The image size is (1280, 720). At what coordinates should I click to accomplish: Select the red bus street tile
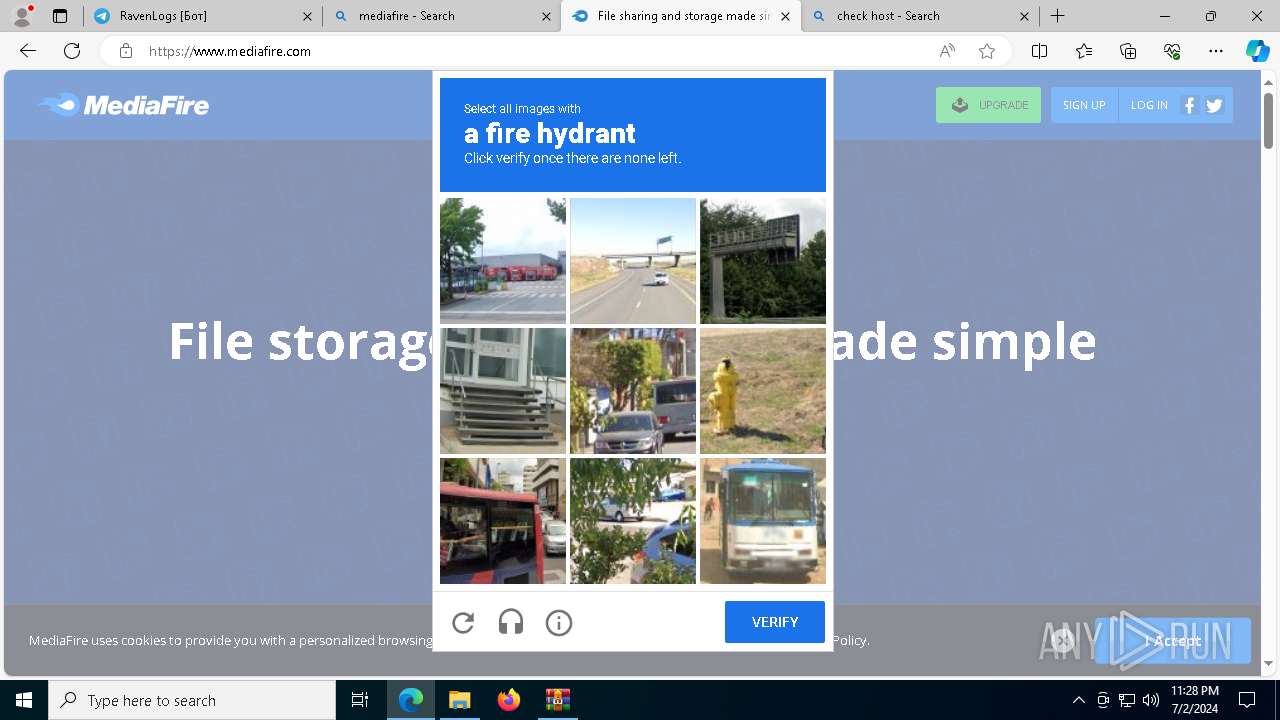point(503,521)
